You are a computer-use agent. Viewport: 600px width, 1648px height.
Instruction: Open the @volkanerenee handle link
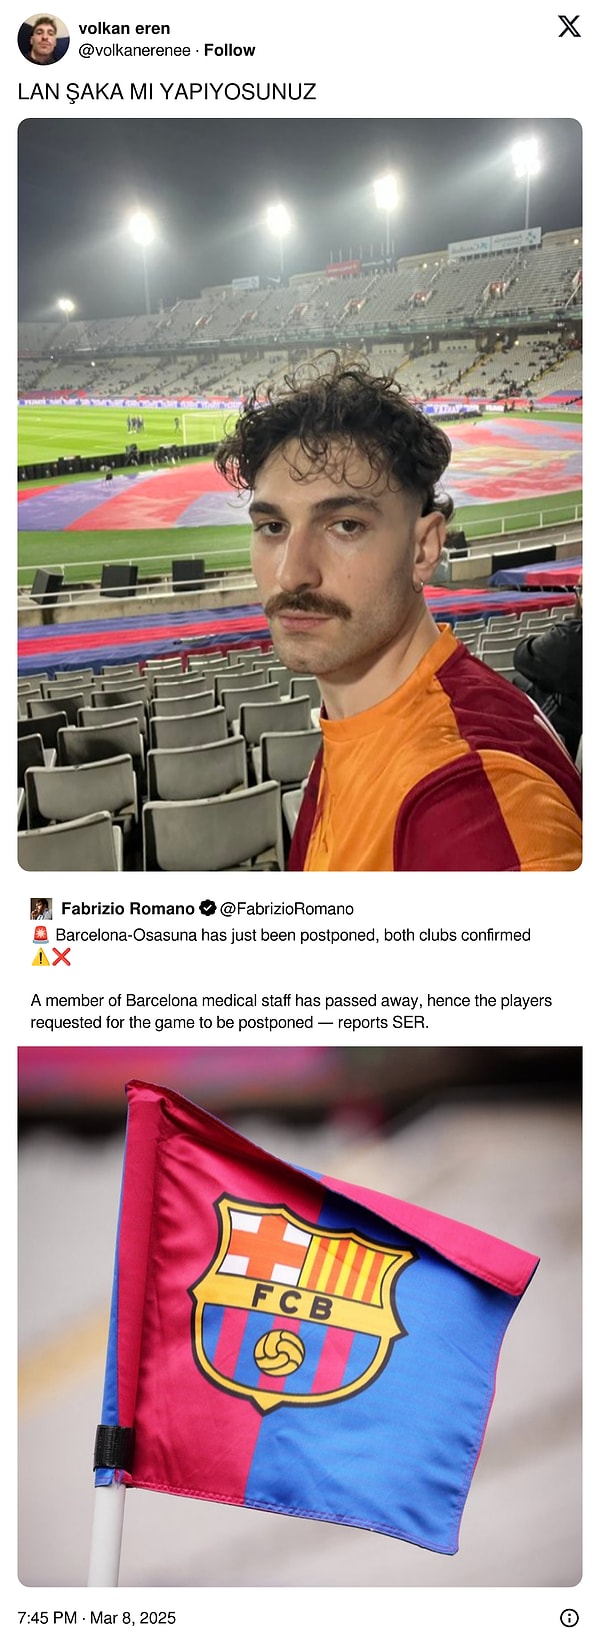134,50
